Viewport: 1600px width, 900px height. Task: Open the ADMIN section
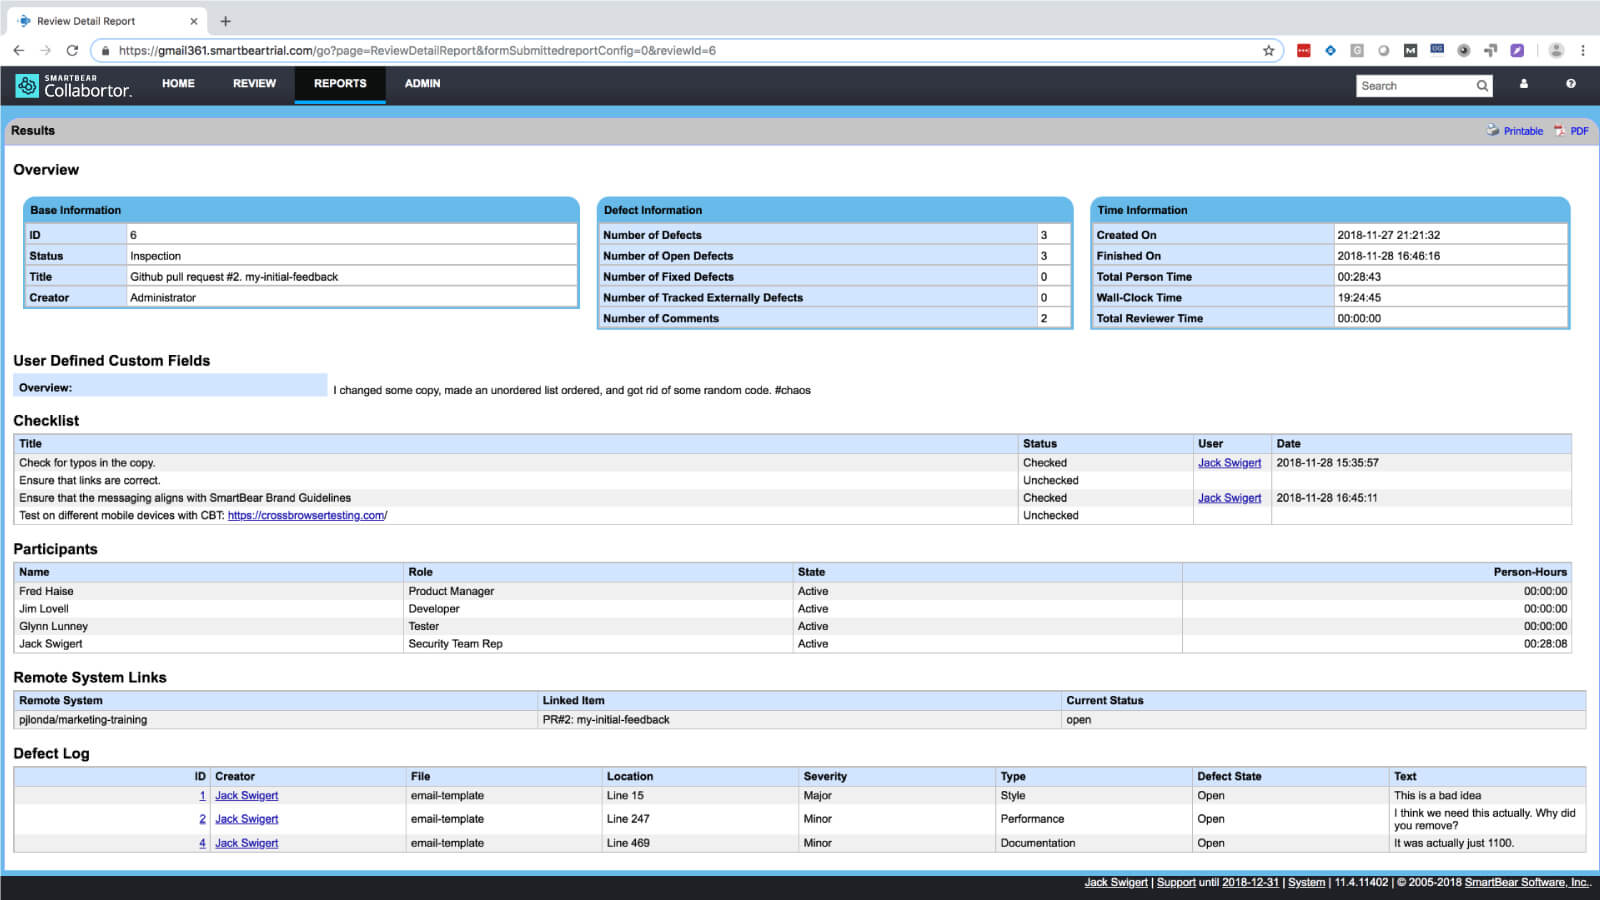(x=421, y=84)
